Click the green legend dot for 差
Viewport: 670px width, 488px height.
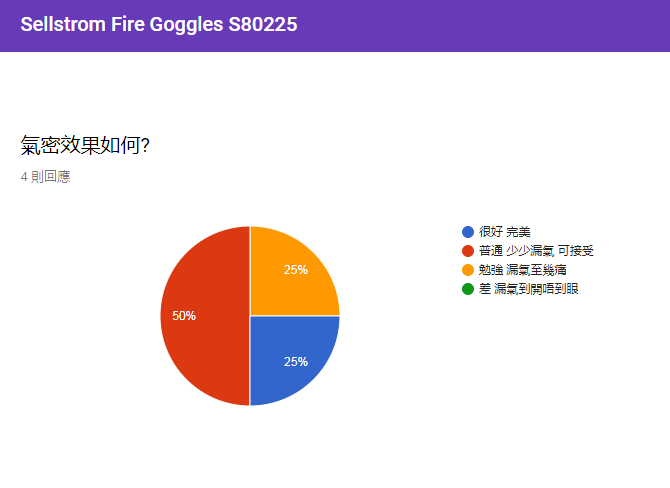(x=468, y=289)
